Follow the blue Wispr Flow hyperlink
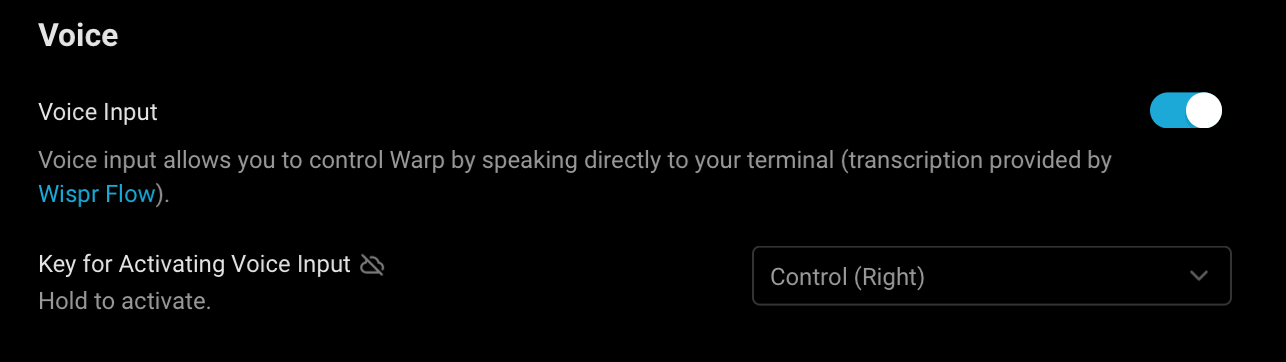 click(97, 194)
